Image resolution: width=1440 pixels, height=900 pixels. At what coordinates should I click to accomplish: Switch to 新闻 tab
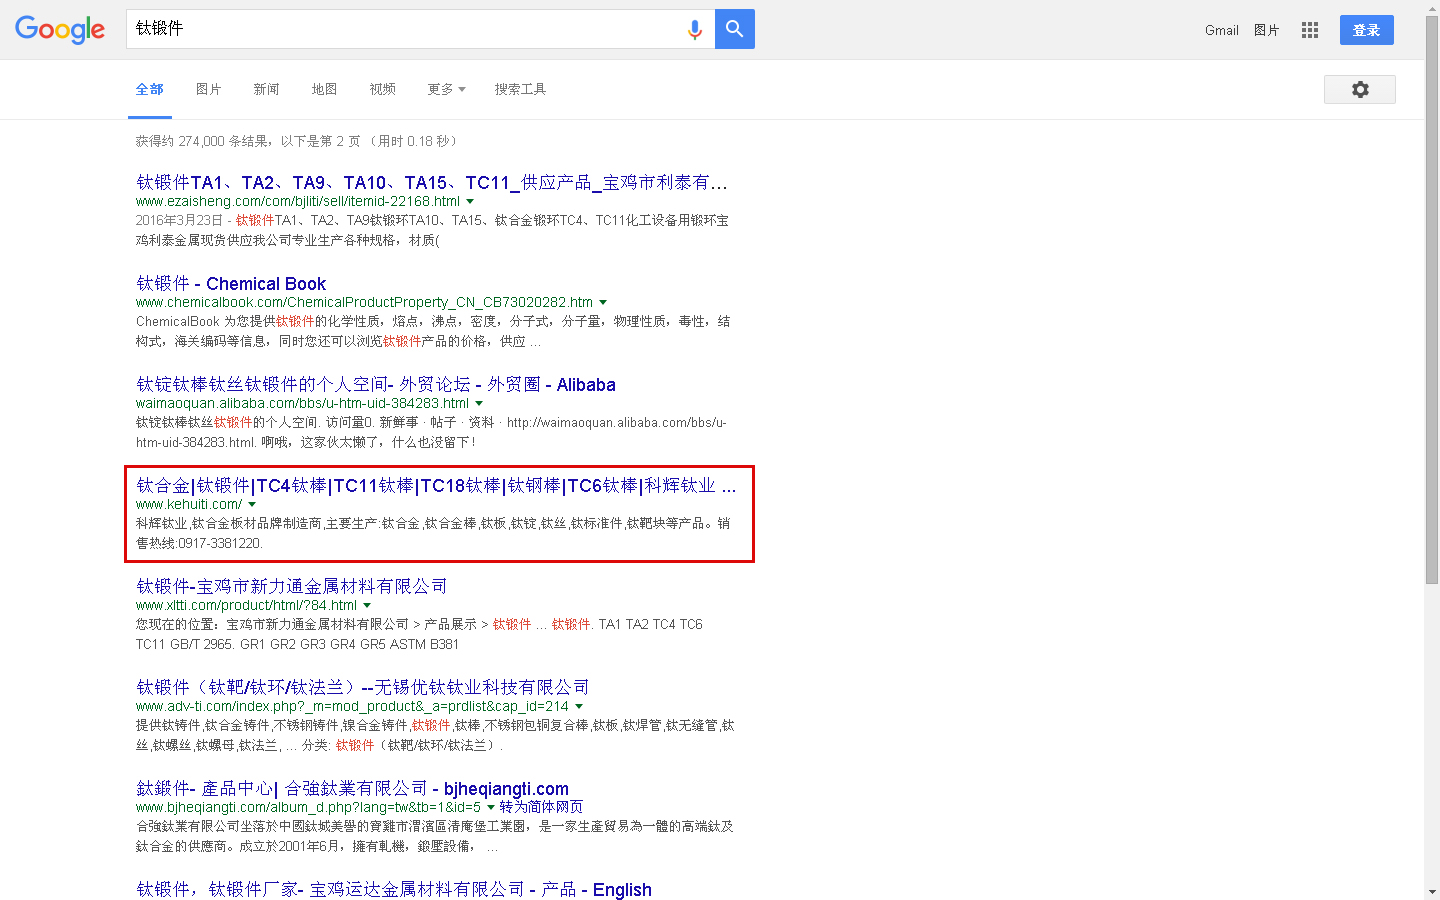click(267, 89)
